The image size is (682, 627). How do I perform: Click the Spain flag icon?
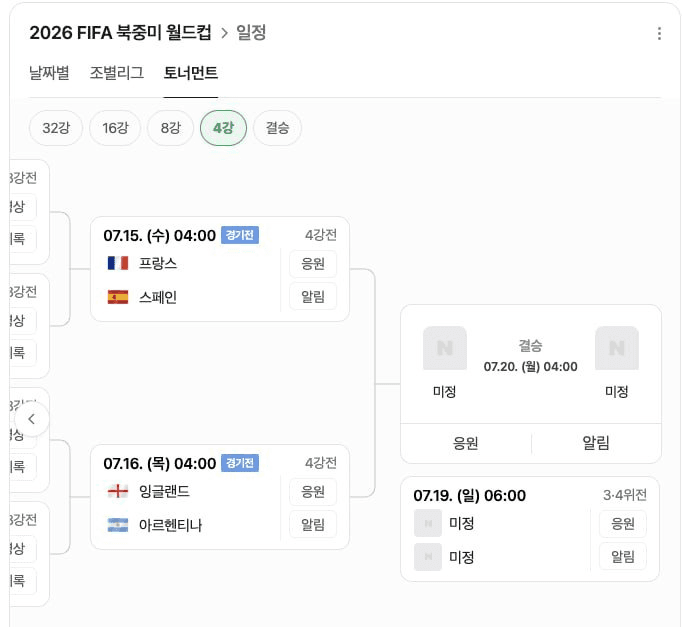tap(118, 297)
